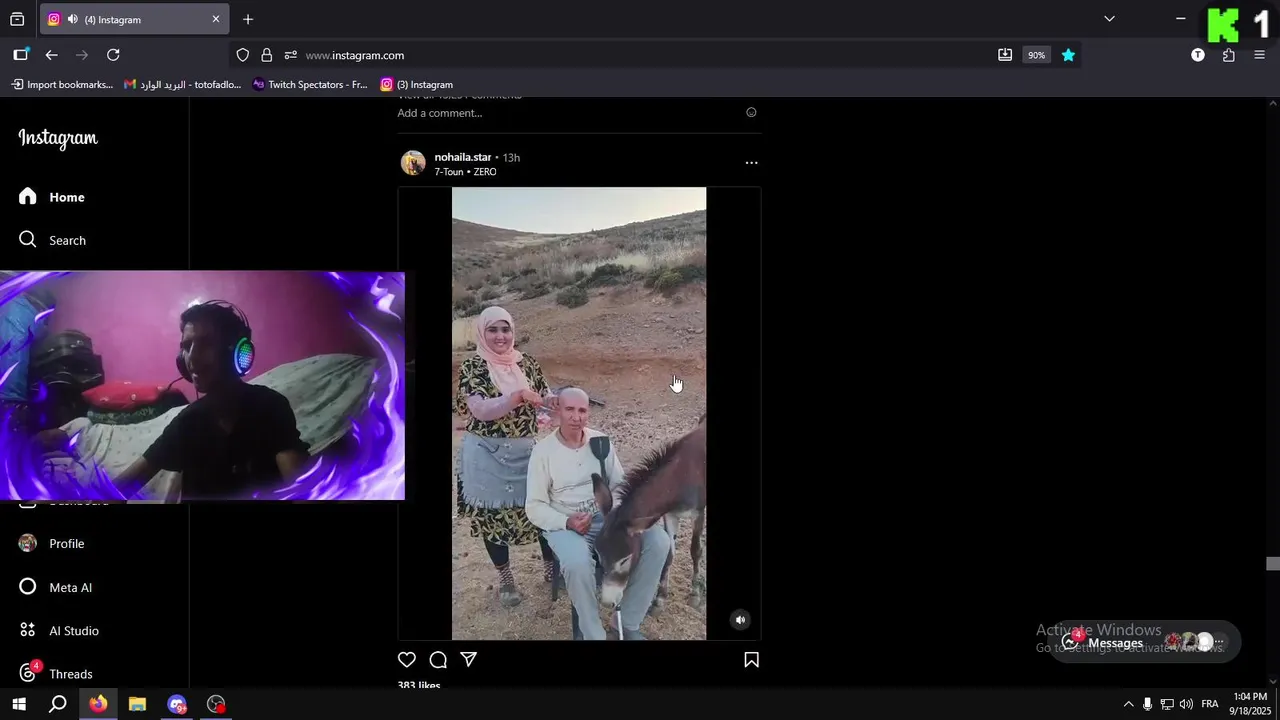Open the sidebar toggle in browser toolbar

click(21, 55)
